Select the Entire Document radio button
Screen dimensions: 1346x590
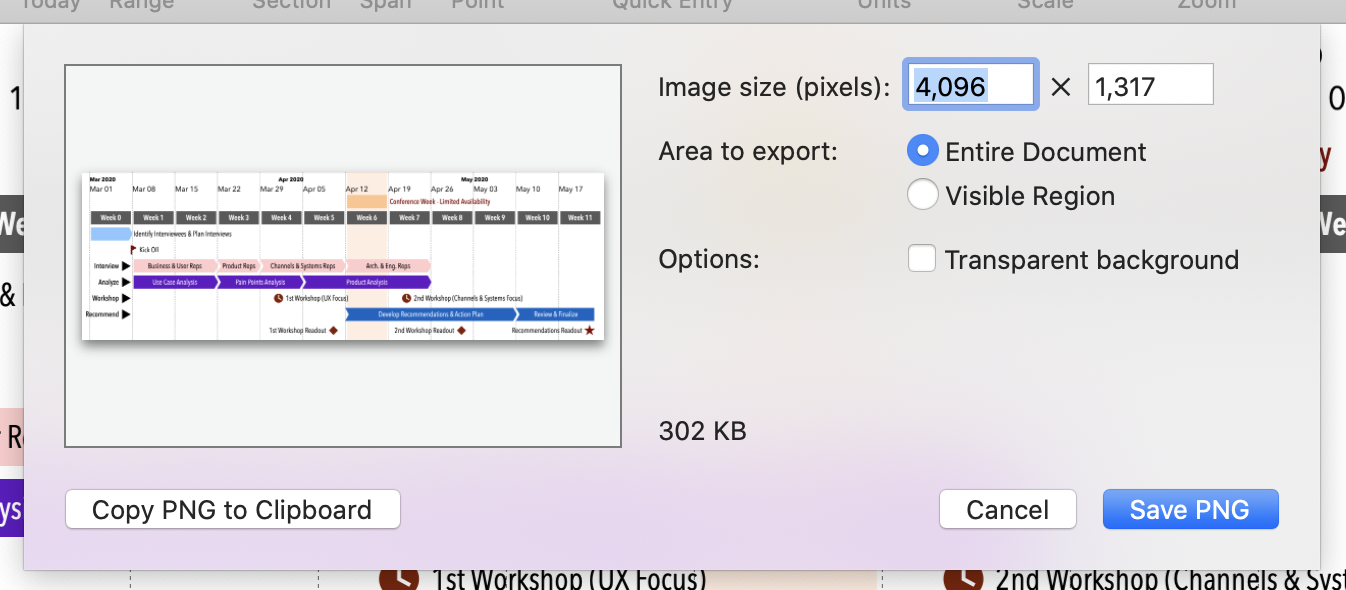(x=923, y=152)
